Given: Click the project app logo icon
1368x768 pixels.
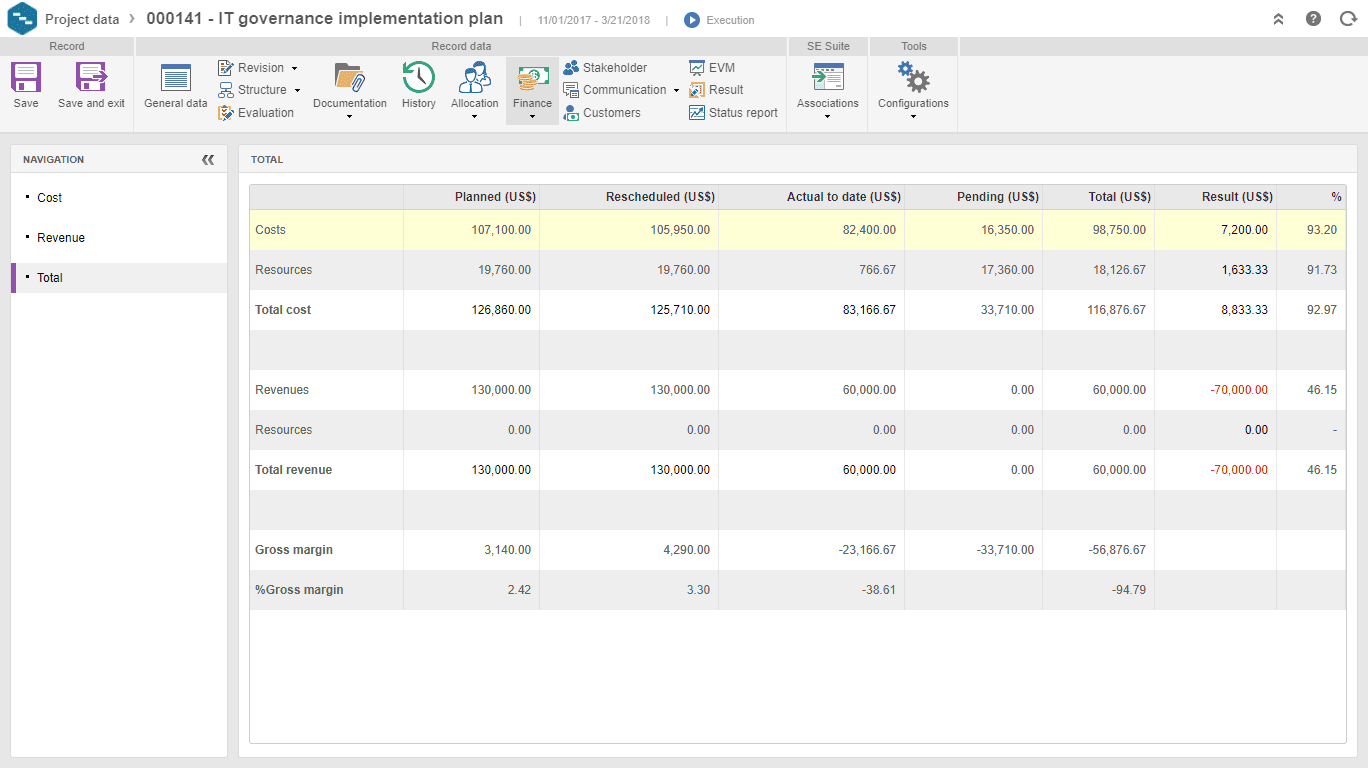Looking at the screenshot, I should click(x=22, y=19).
